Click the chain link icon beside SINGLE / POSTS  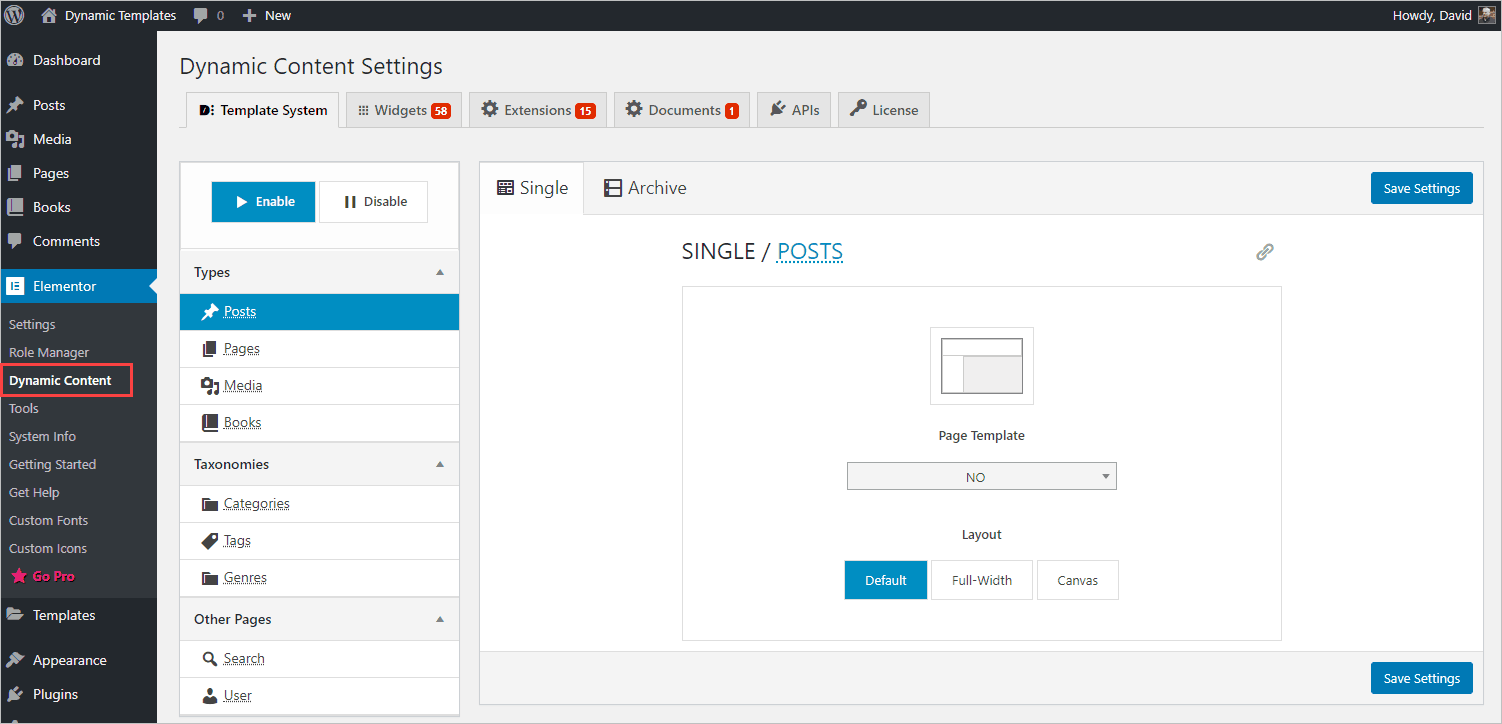click(1264, 252)
